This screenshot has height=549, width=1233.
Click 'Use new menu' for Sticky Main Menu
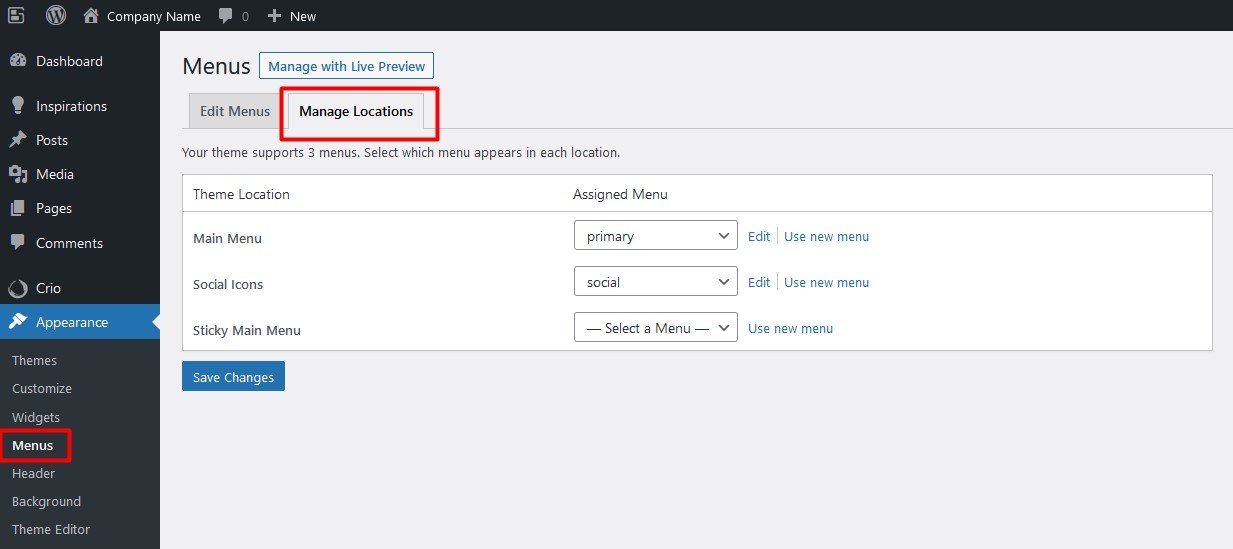(x=790, y=328)
